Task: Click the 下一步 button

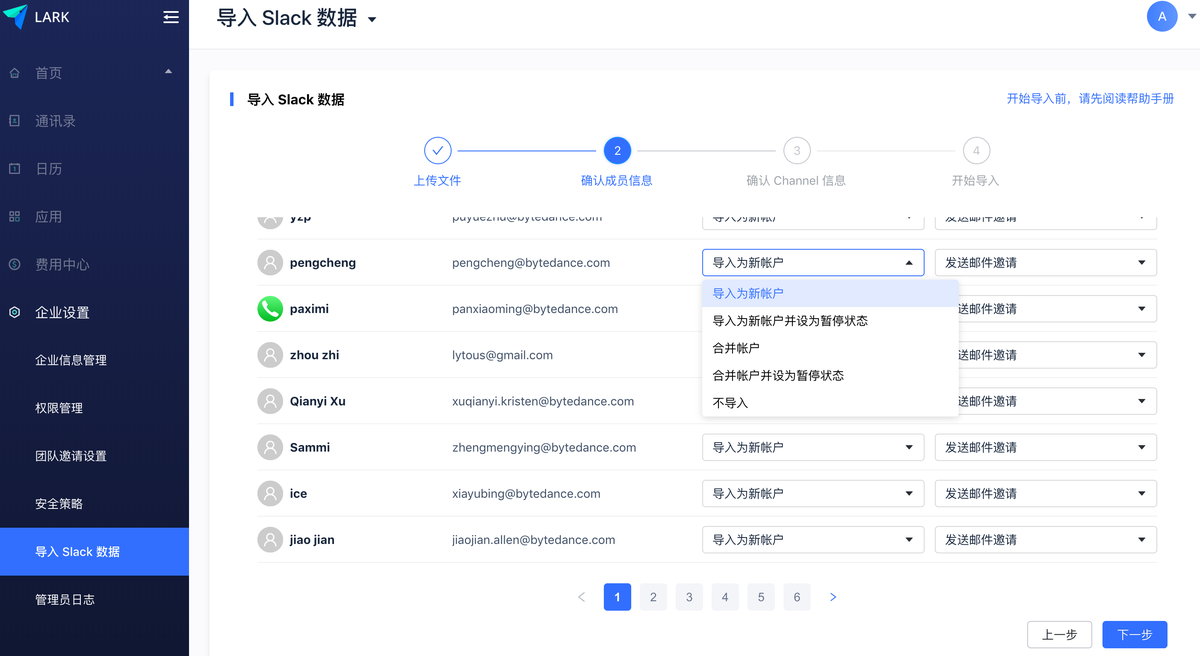Action: click(x=1135, y=634)
